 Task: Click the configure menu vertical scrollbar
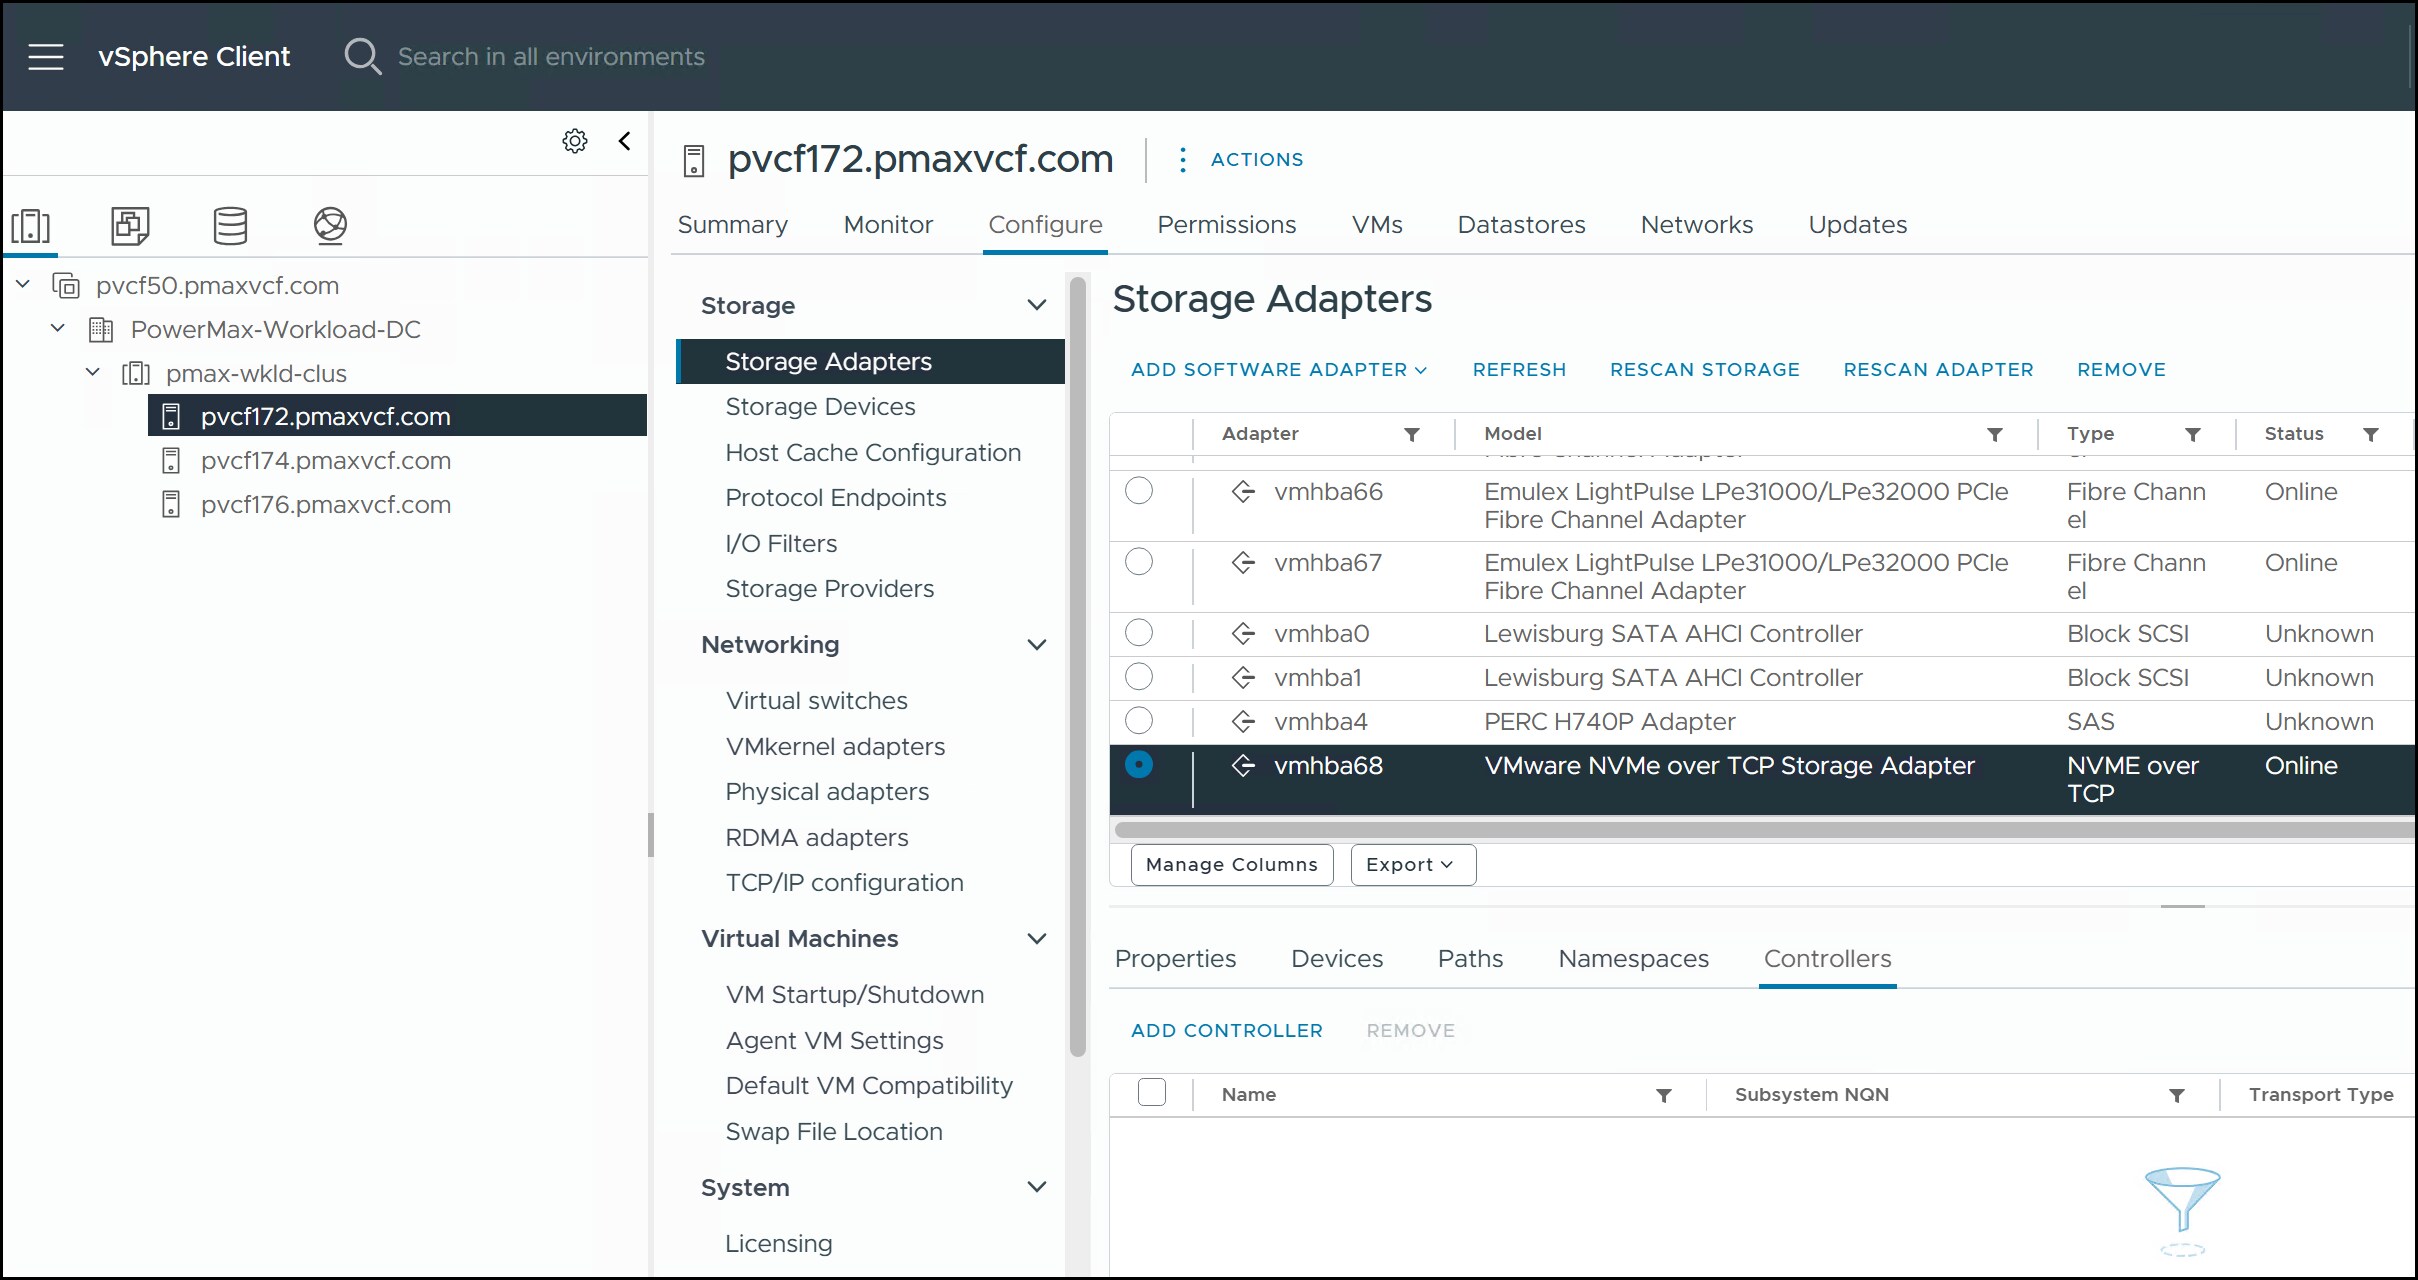(x=1077, y=668)
